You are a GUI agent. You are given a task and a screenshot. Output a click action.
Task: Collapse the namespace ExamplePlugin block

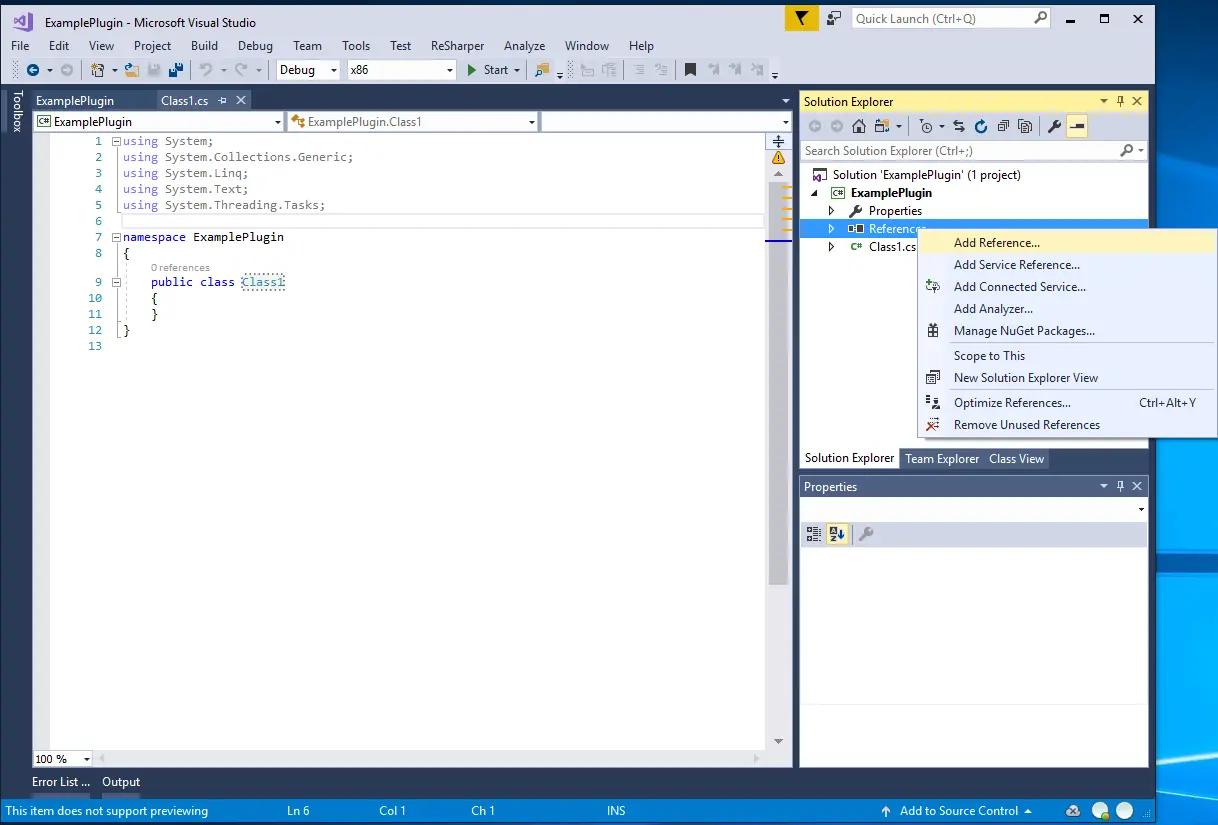click(x=116, y=237)
